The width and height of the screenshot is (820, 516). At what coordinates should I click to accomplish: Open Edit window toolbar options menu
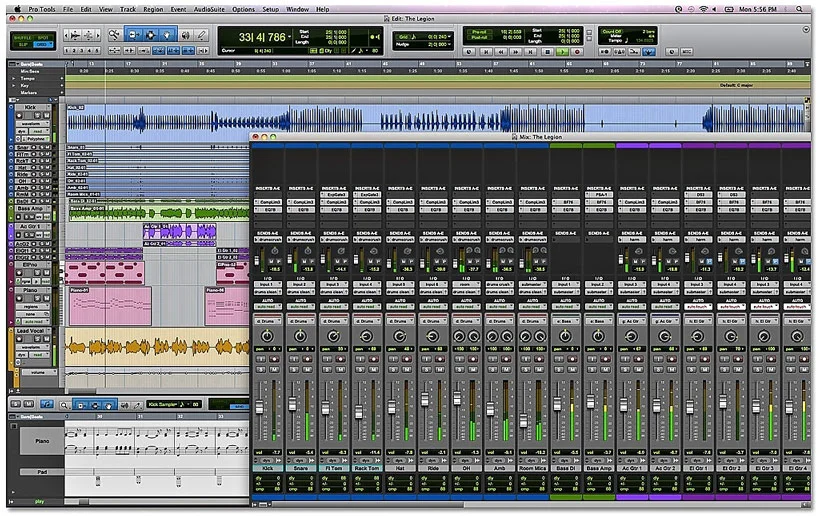[x=806, y=30]
